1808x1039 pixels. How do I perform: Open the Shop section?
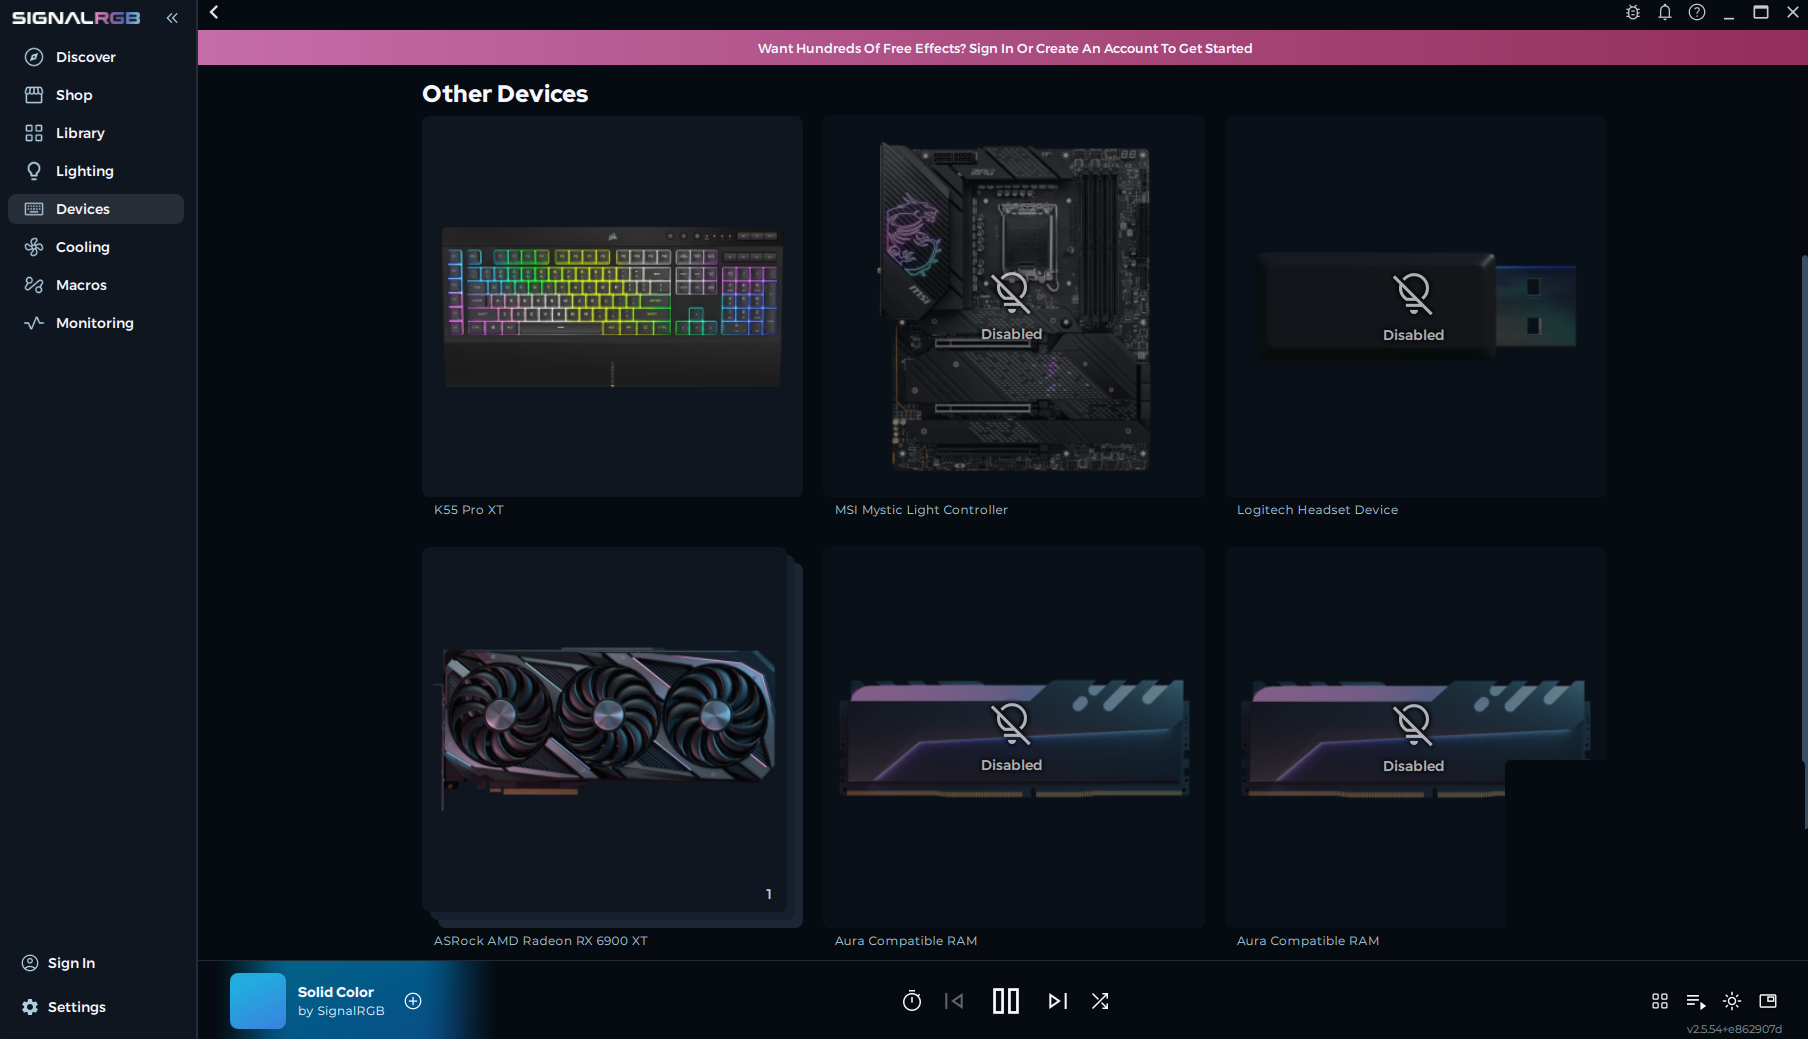(x=96, y=95)
